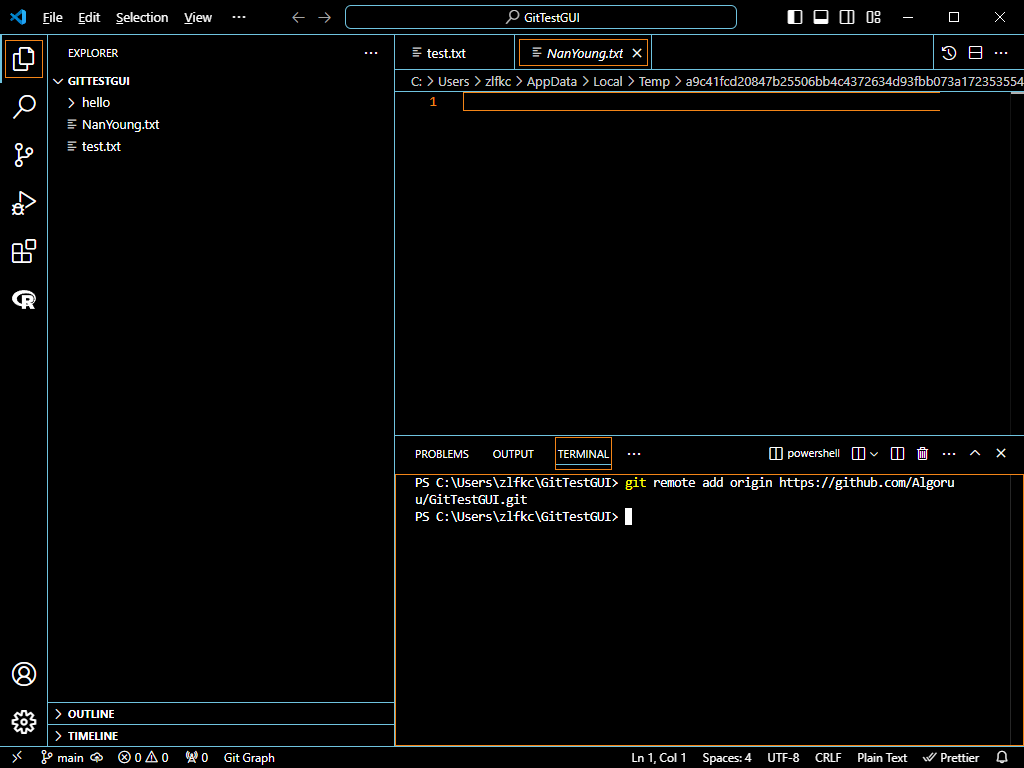Open the Git Graph status bar button

pyautogui.click(x=249, y=758)
